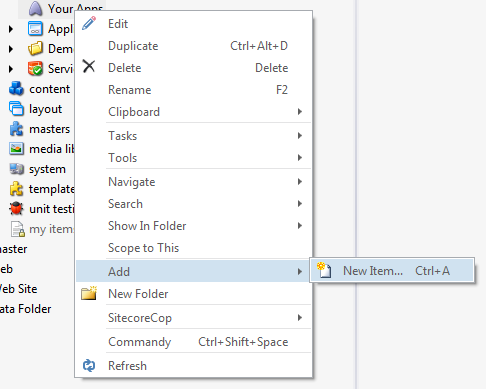This screenshot has width=486, height=389.
Task: Expand the Clipboard submenu arrow
Action: tap(300, 112)
